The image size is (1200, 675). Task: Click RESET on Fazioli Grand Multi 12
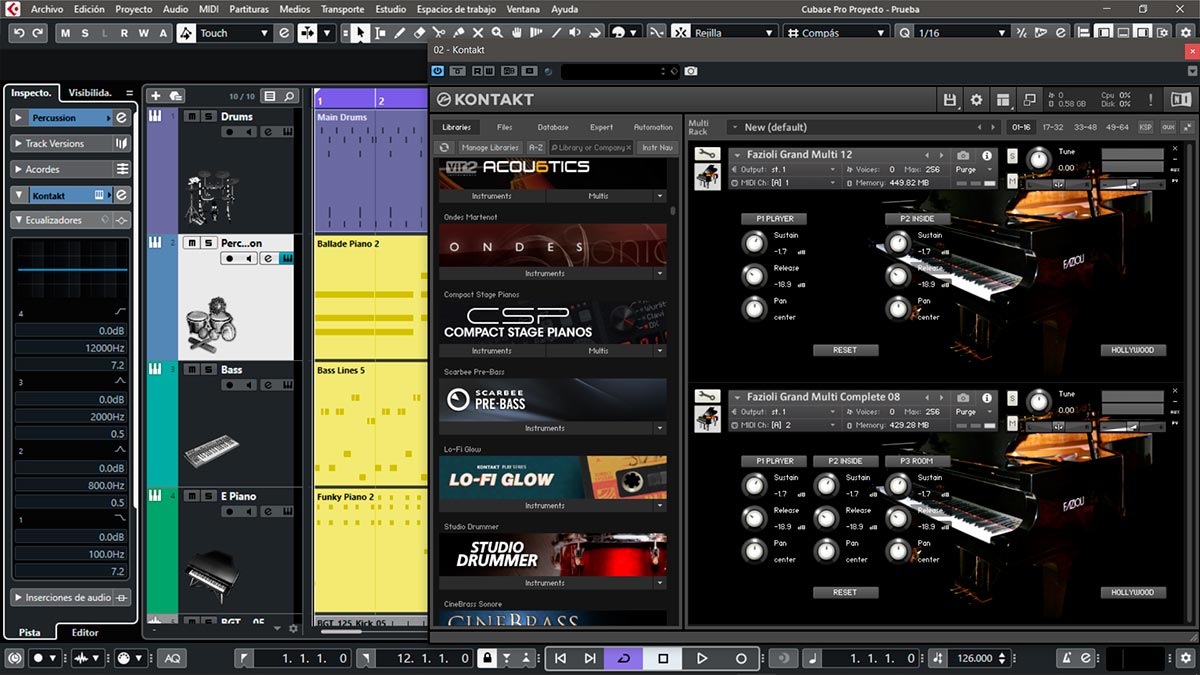[x=845, y=350]
